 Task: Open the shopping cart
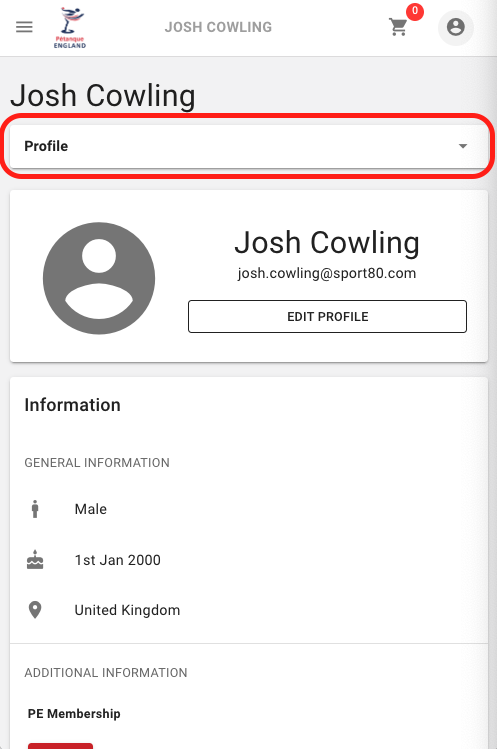click(x=398, y=27)
